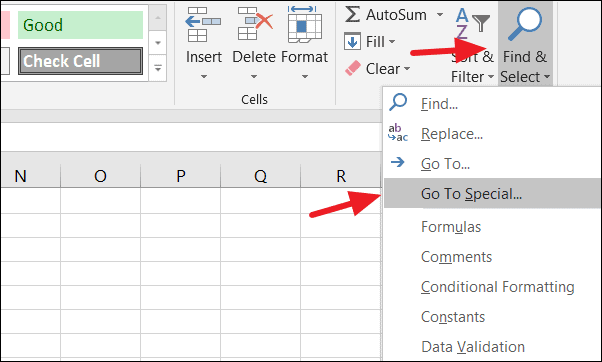This screenshot has height=362, width=602.
Task: Select column Q header
Action: point(261,176)
